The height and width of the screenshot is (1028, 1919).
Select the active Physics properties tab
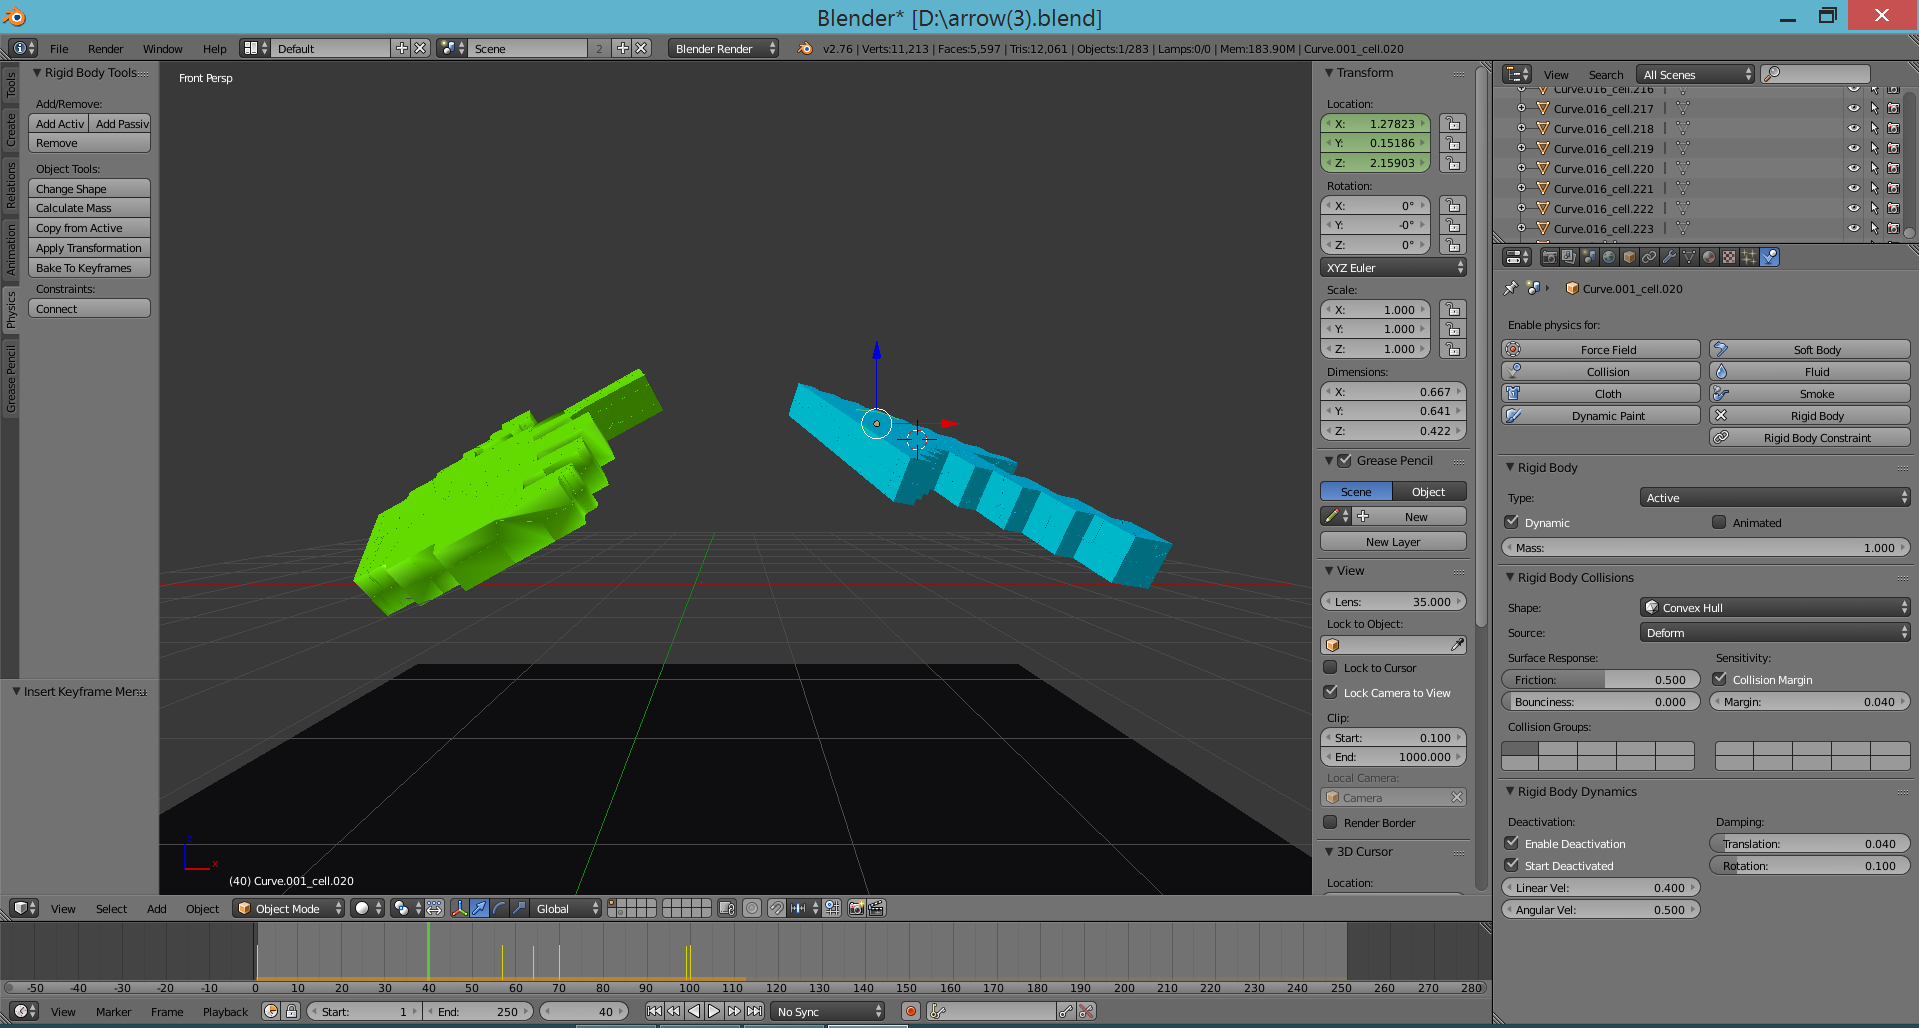click(x=1770, y=257)
